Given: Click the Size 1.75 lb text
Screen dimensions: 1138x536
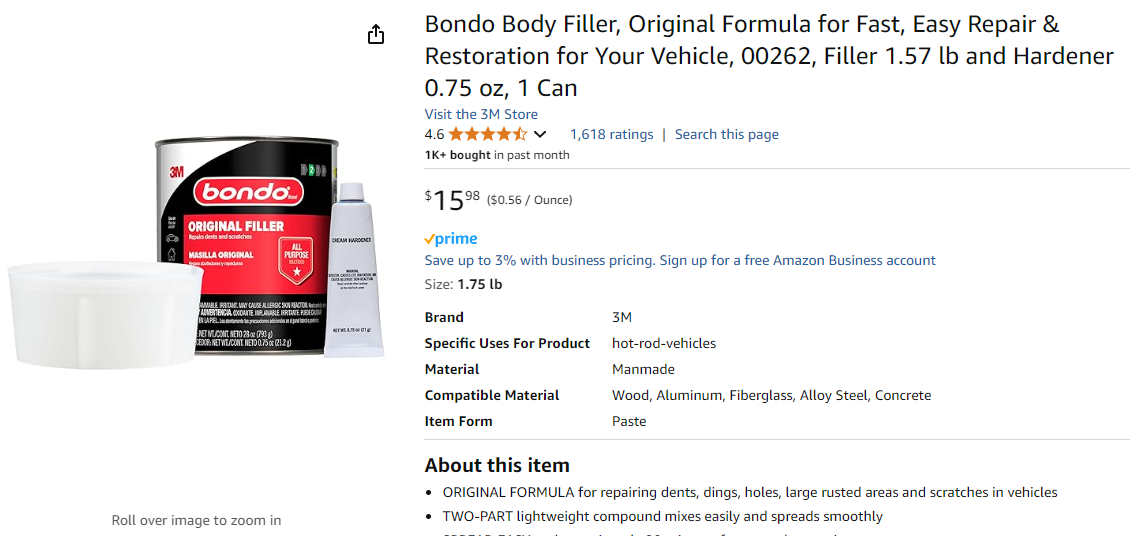Looking at the screenshot, I should point(463,284).
